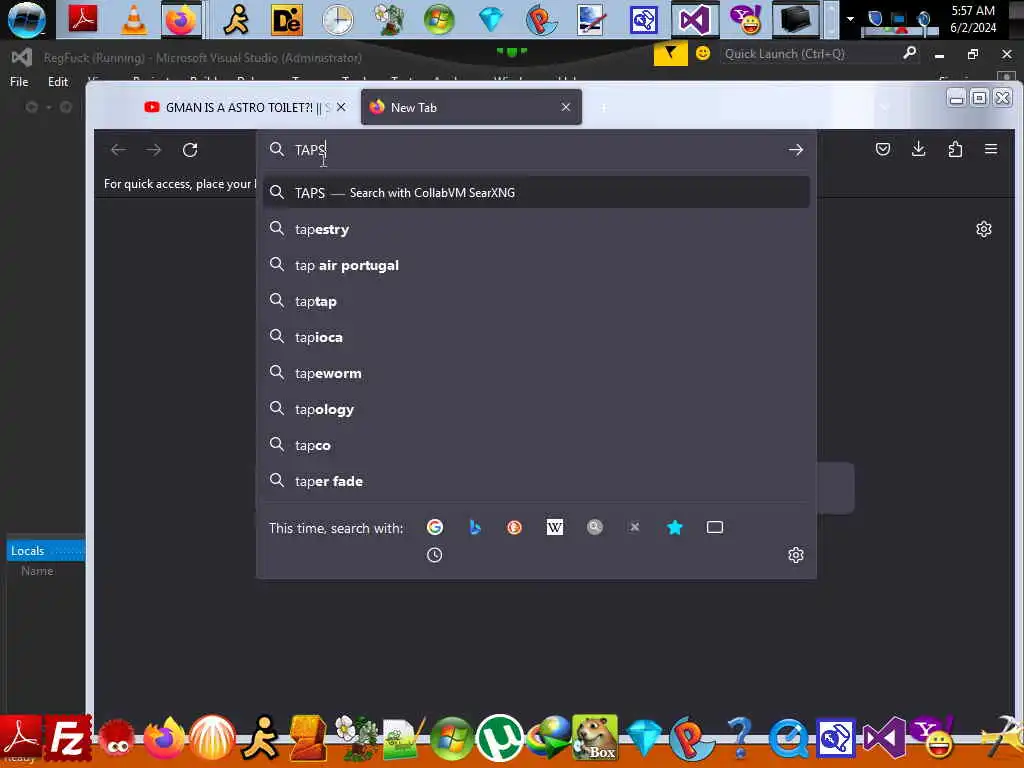Image resolution: width=1024 pixels, height=768 pixels.
Task: Reload the current Firefox page
Action: coord(190,150)
